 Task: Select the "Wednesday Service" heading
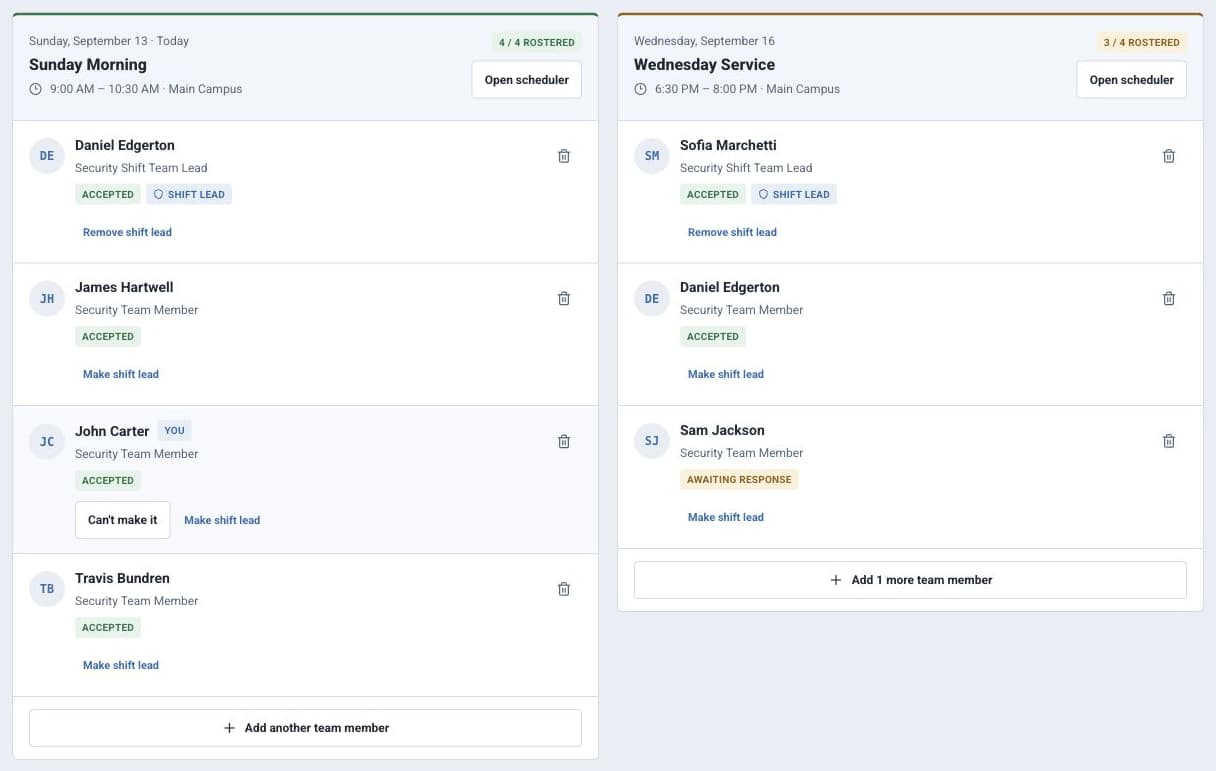[x=704, y=65]
